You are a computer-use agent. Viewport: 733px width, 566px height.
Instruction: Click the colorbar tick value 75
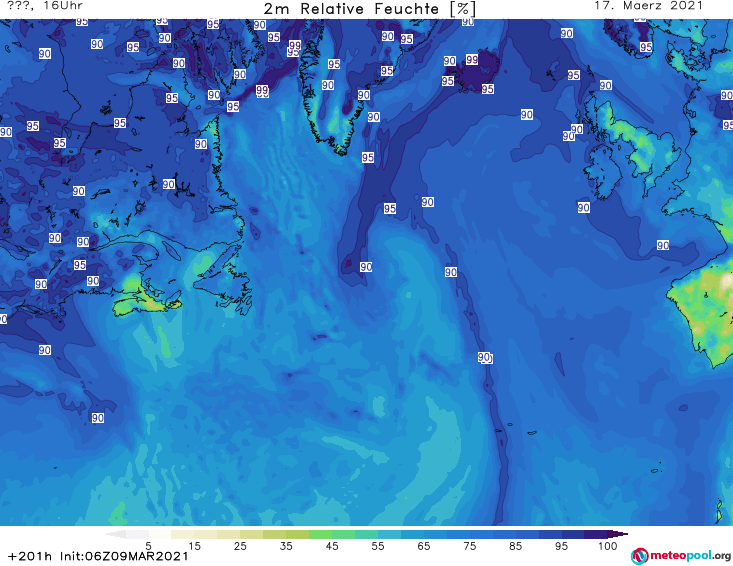click(469, 546)
